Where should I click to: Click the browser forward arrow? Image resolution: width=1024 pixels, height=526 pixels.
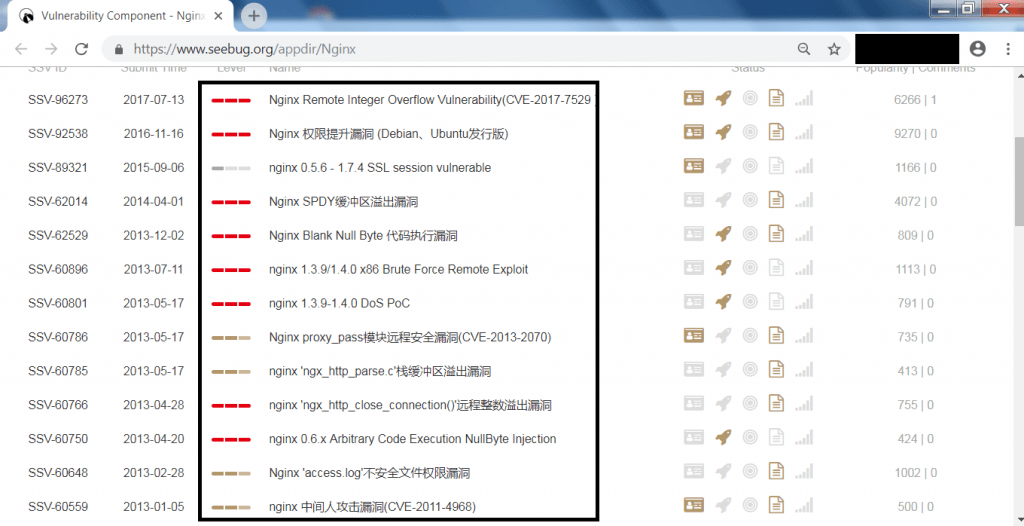pos(51,49)
